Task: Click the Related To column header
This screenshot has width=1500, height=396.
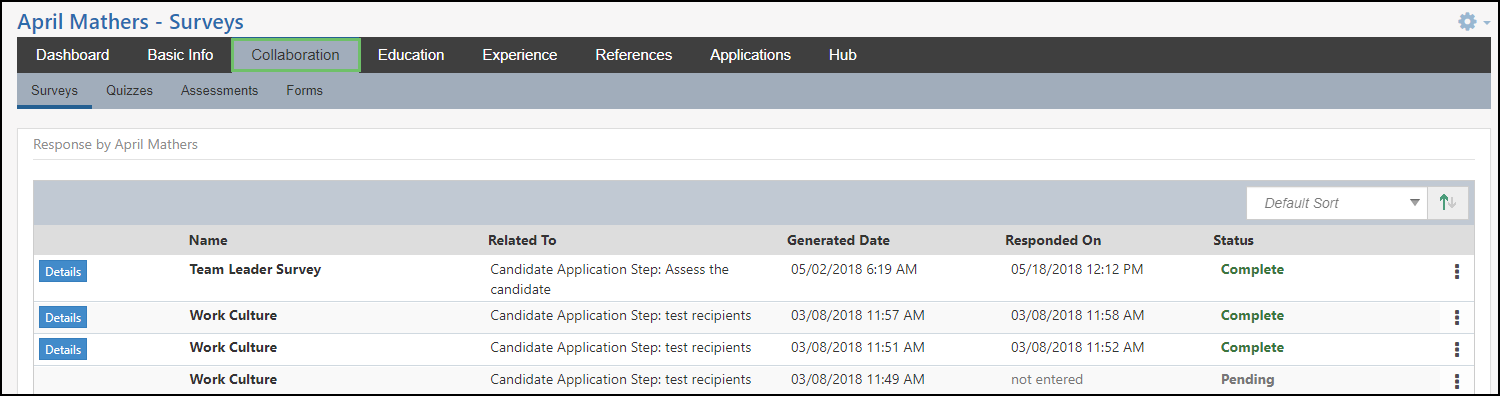Action: coord(522,240)
